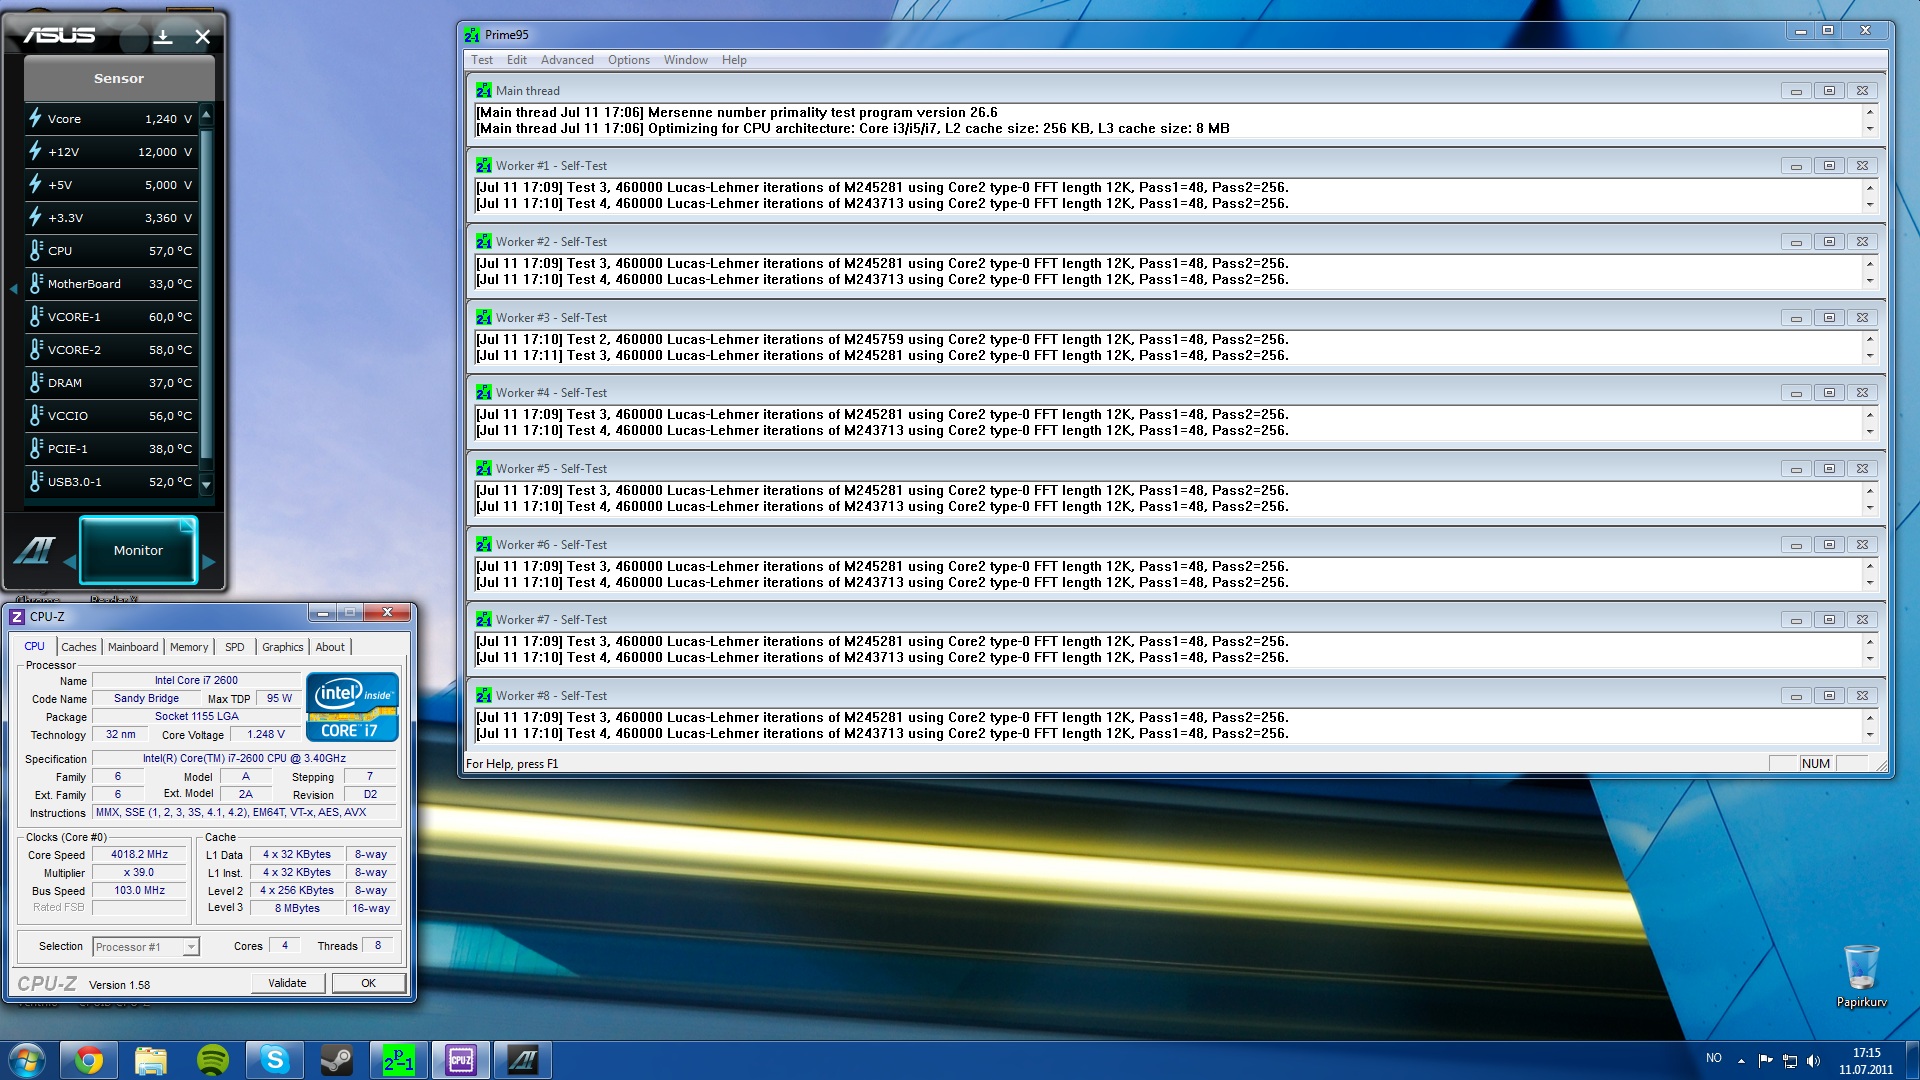Click the NO language indicator in taskbar
1920x1080 pixels.
(x=1714, y=1058)
